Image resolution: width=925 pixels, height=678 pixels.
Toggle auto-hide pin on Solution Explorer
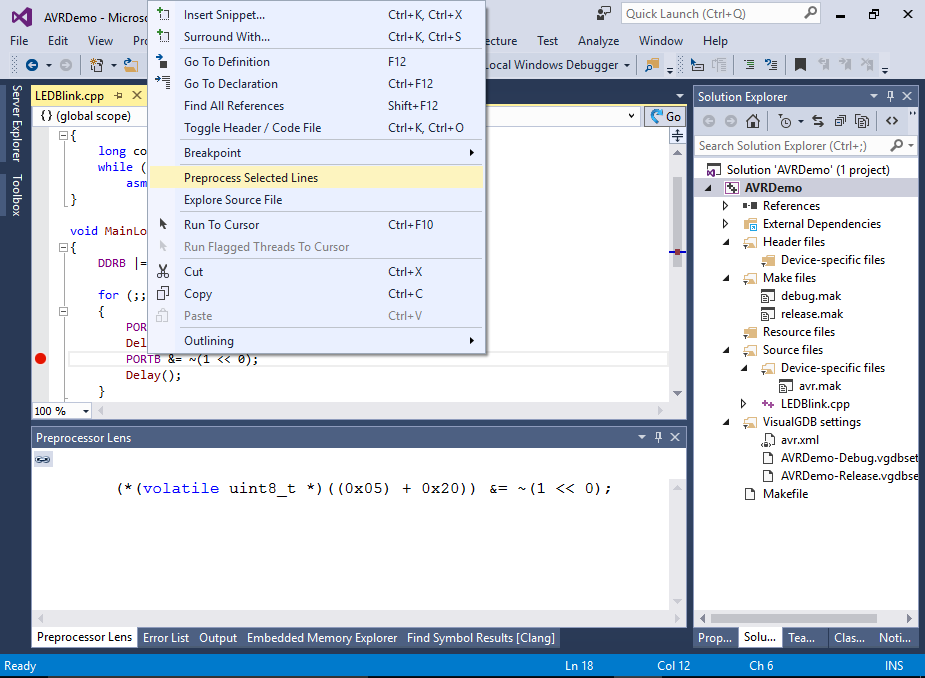(x=891, y=96)
